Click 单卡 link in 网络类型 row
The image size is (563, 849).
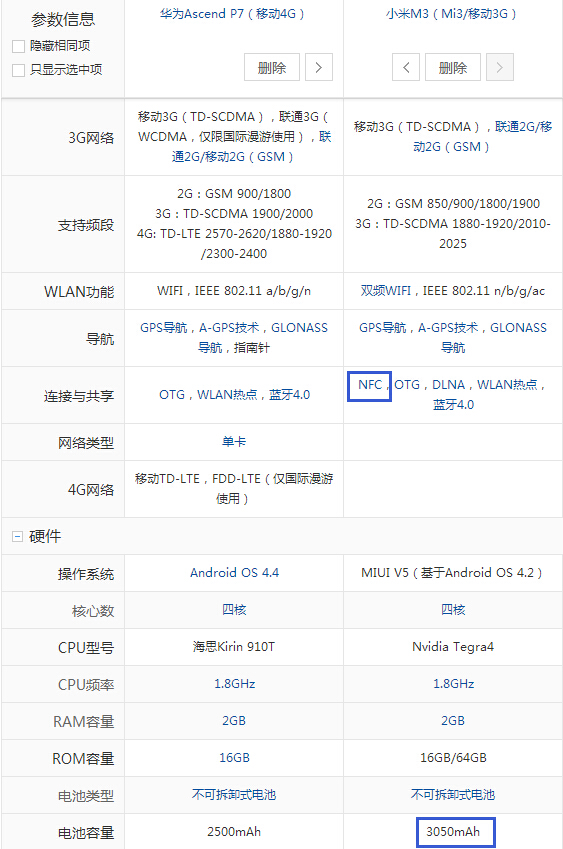pyautogui.click(x=234, y=442)
